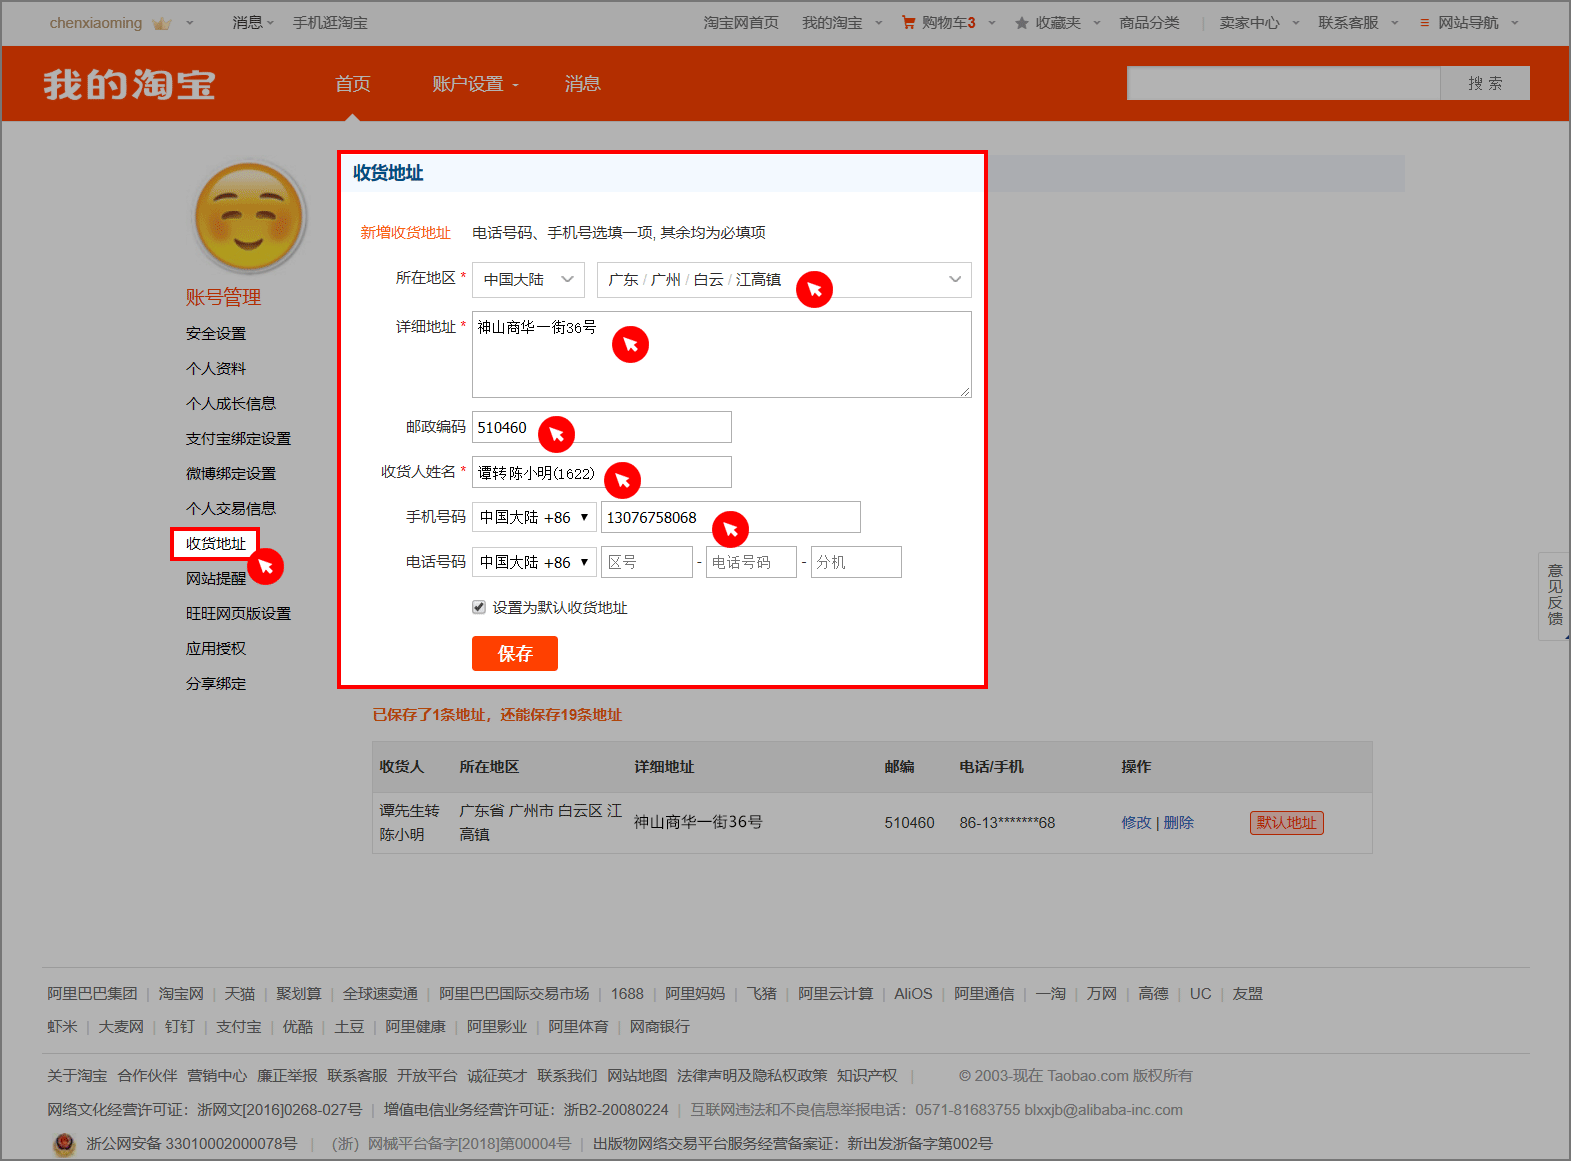Screen dimensions: 1571x1161
Task: Expand 我的淘宝 top bar dropdown
Action: coord(879,23)
